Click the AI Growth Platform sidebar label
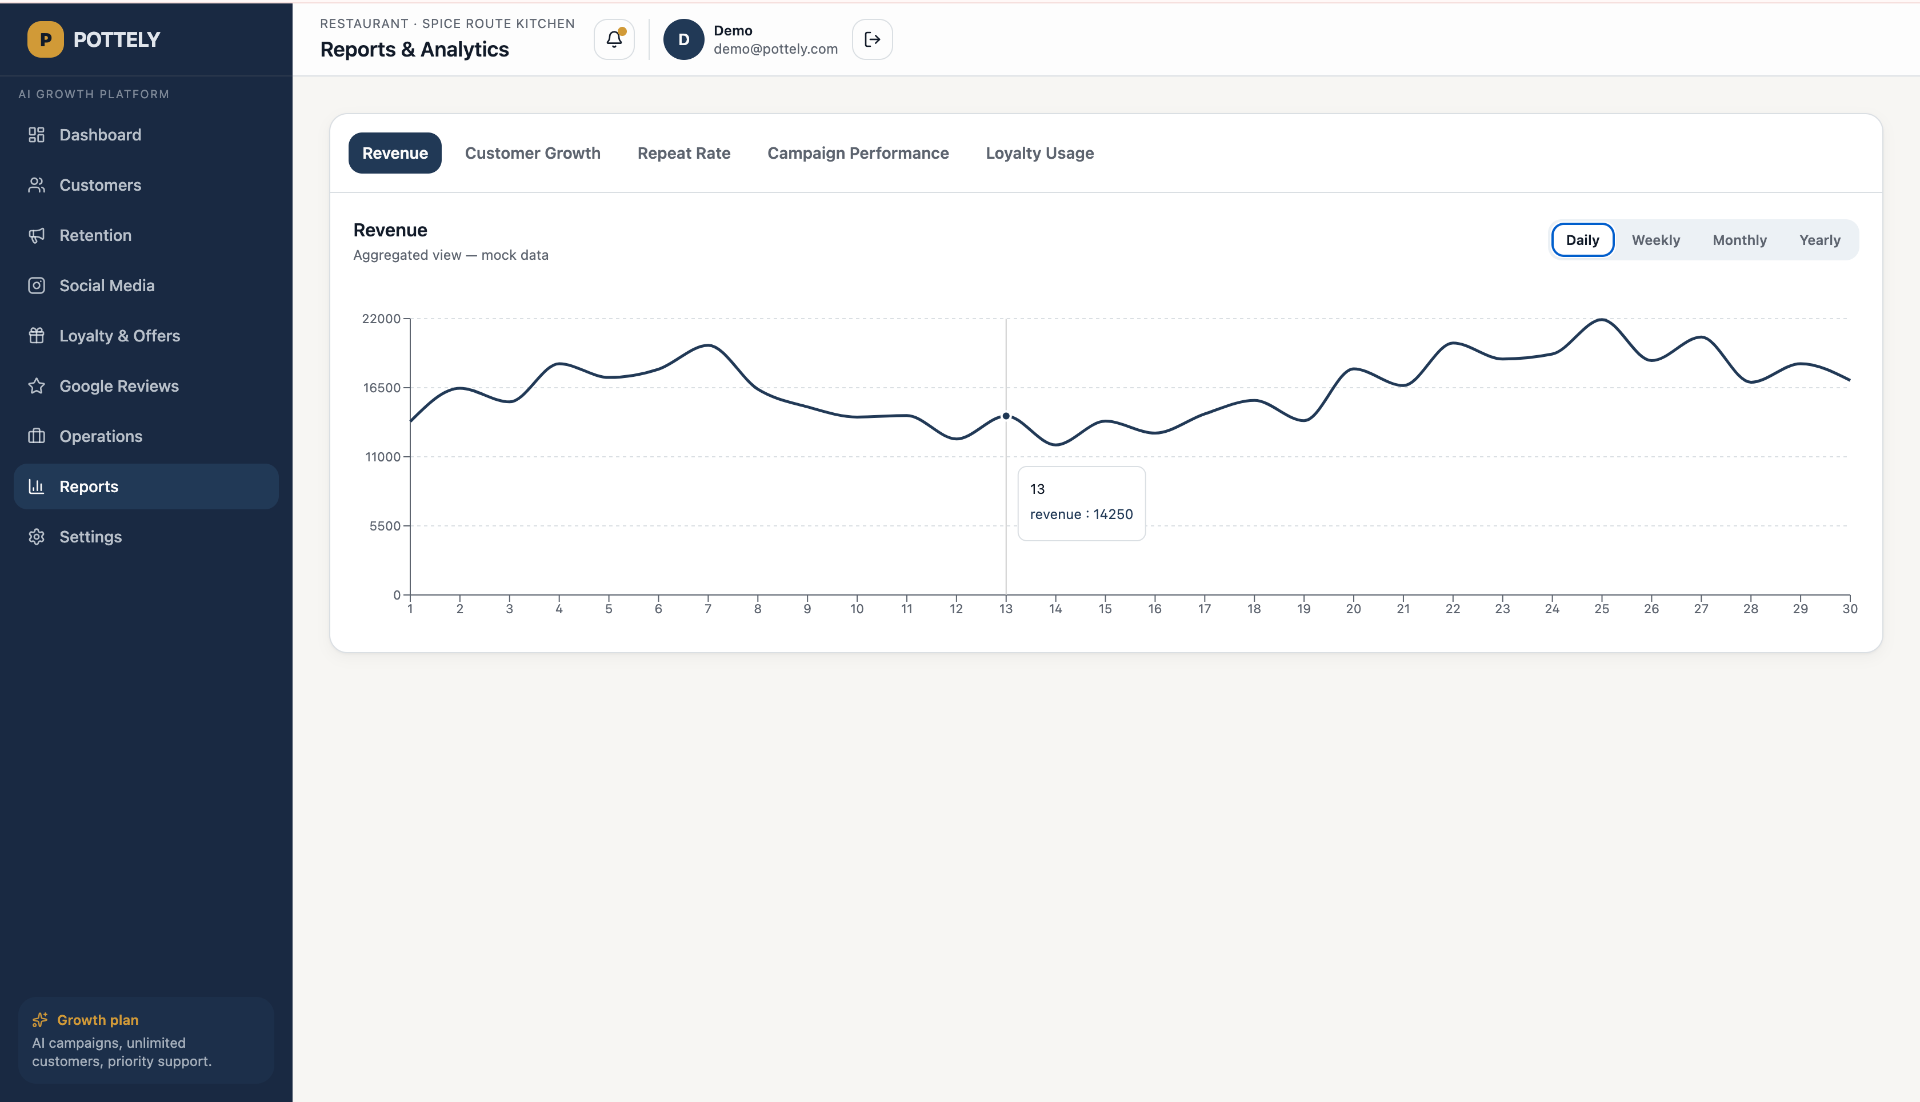1920x1102 pixels. [x=94, y=94]
